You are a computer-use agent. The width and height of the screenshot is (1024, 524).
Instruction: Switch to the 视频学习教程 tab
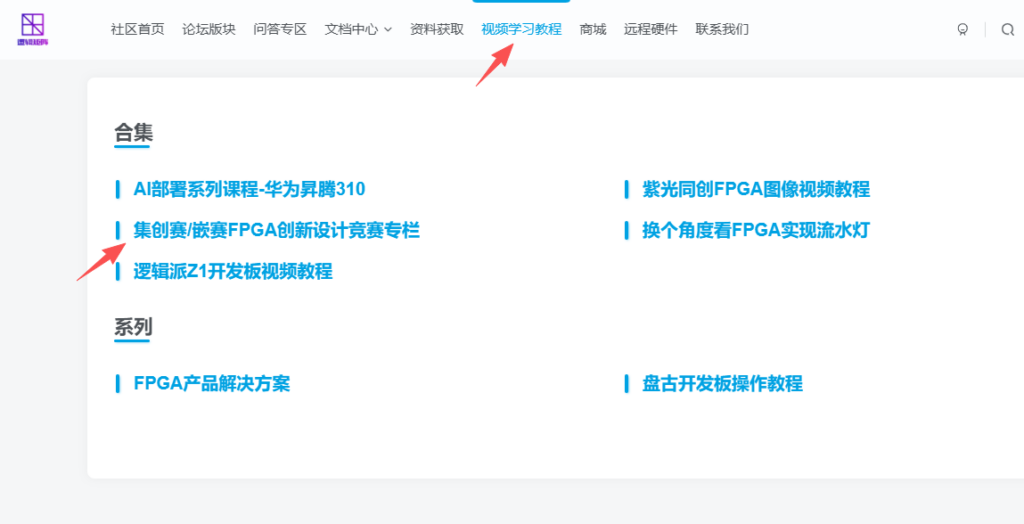coord(521,30)
